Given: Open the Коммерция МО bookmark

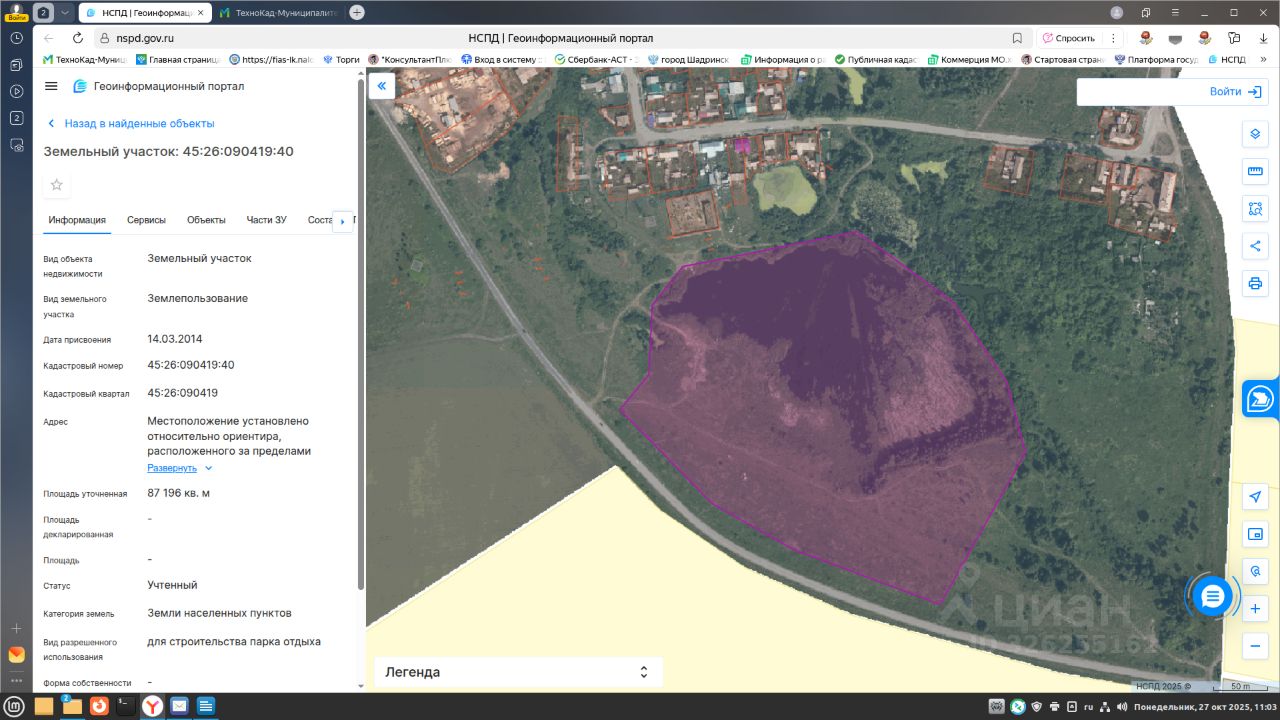Looking at the screenshot, I should click(969, 59).
